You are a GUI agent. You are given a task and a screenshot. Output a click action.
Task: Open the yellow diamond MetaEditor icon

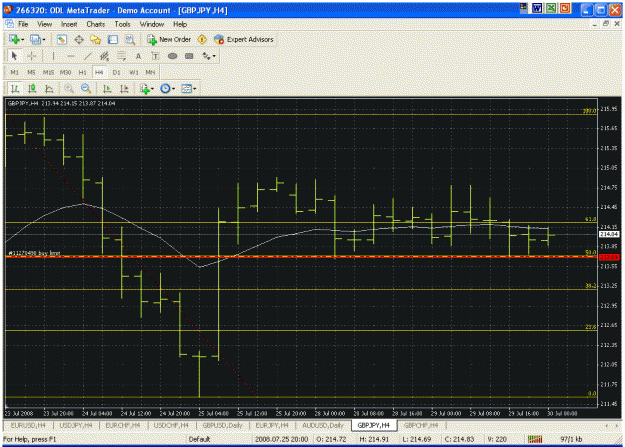[x=202, y=39]
